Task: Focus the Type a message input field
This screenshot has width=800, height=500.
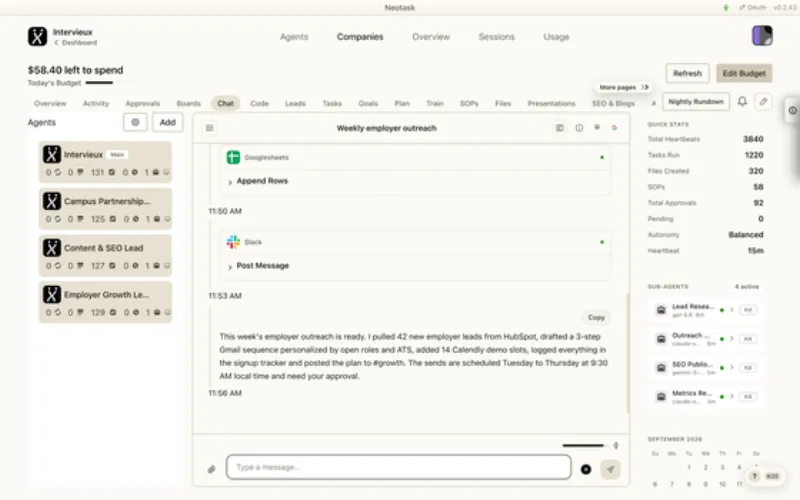Action: coord(398,467)
